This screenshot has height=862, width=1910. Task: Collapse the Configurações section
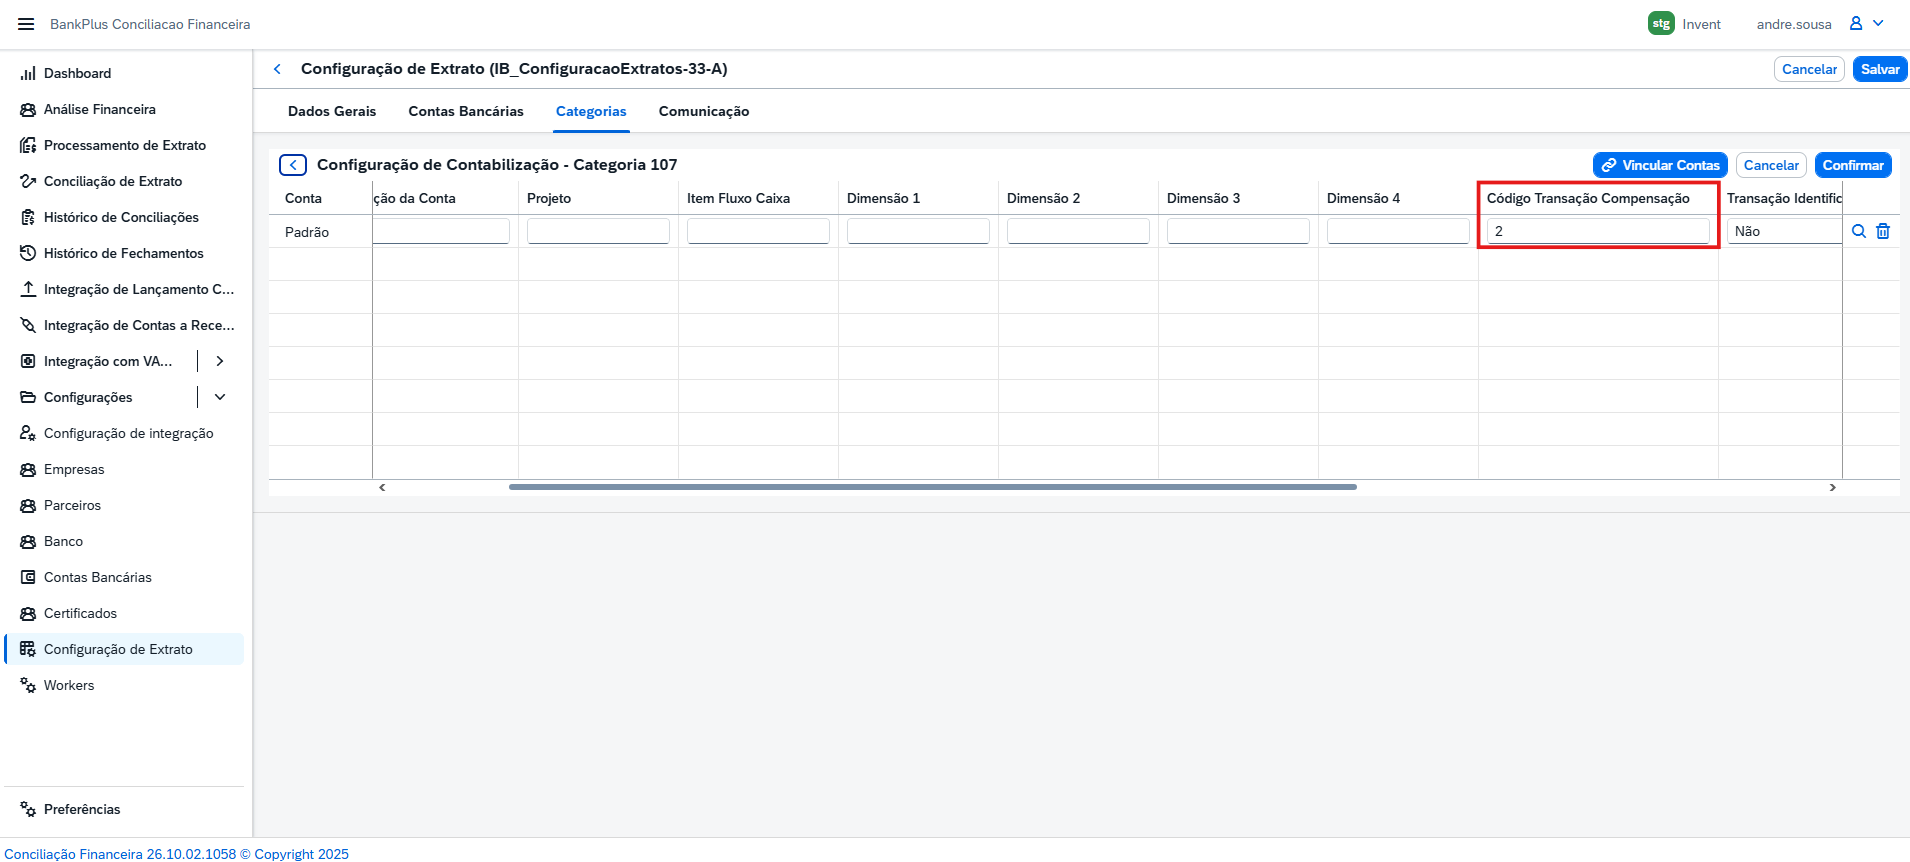click(220, 397)
